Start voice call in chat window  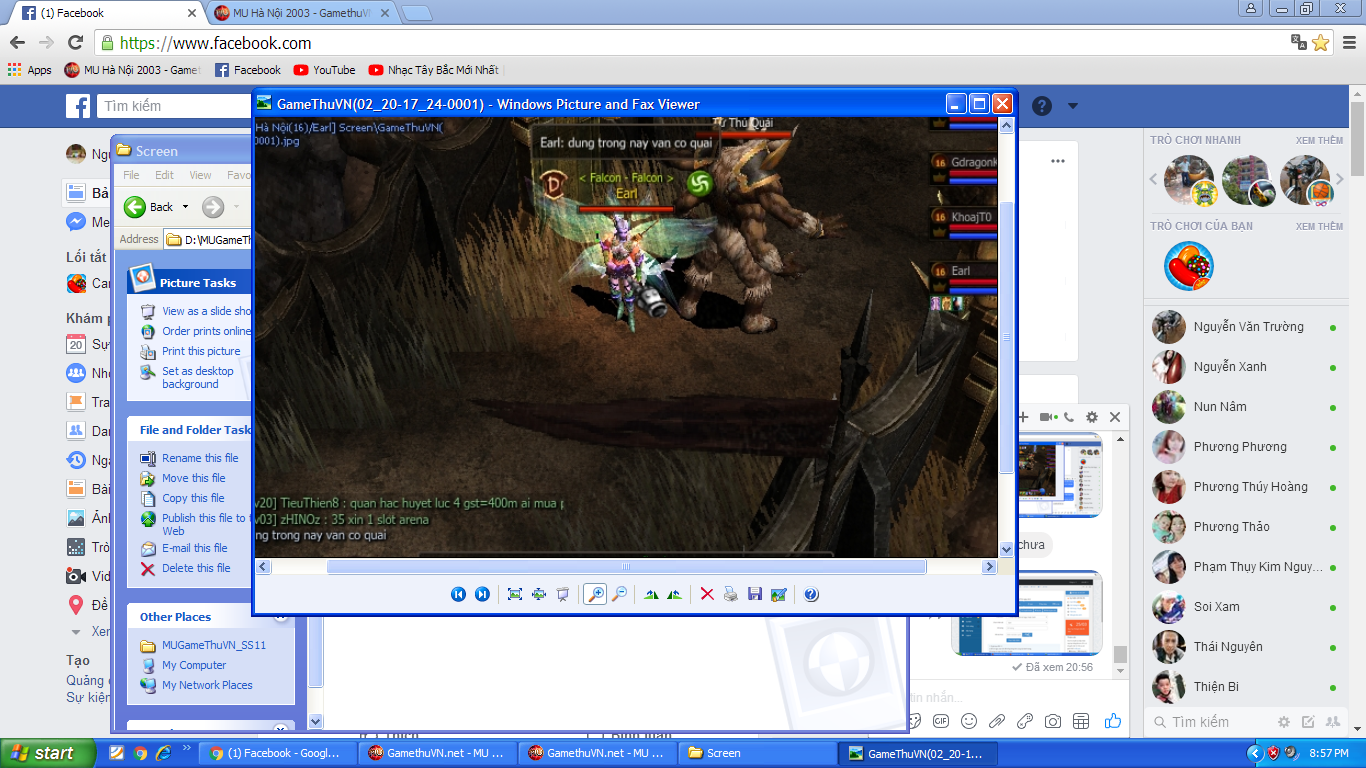(1069, 417)
